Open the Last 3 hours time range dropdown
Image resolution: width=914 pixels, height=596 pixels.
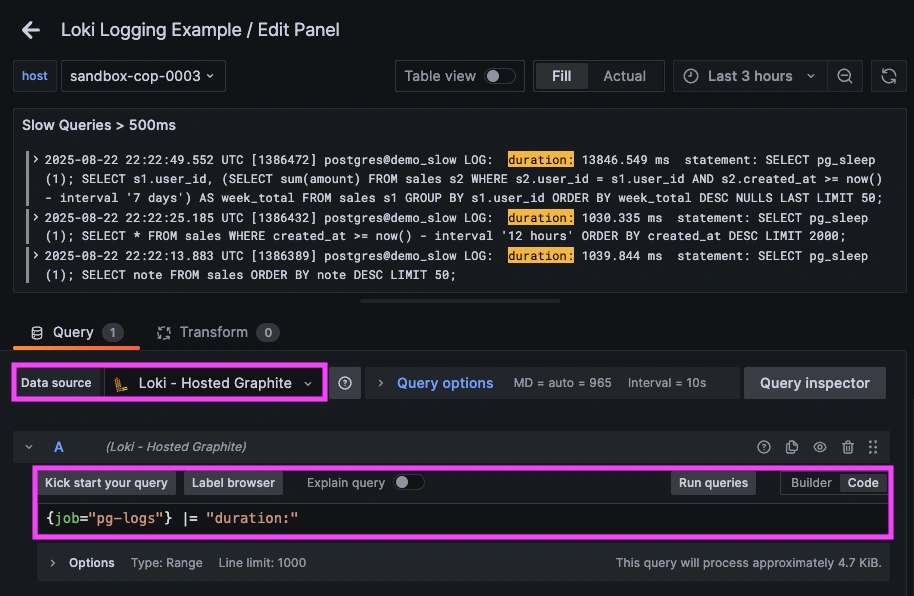point(750,76)
